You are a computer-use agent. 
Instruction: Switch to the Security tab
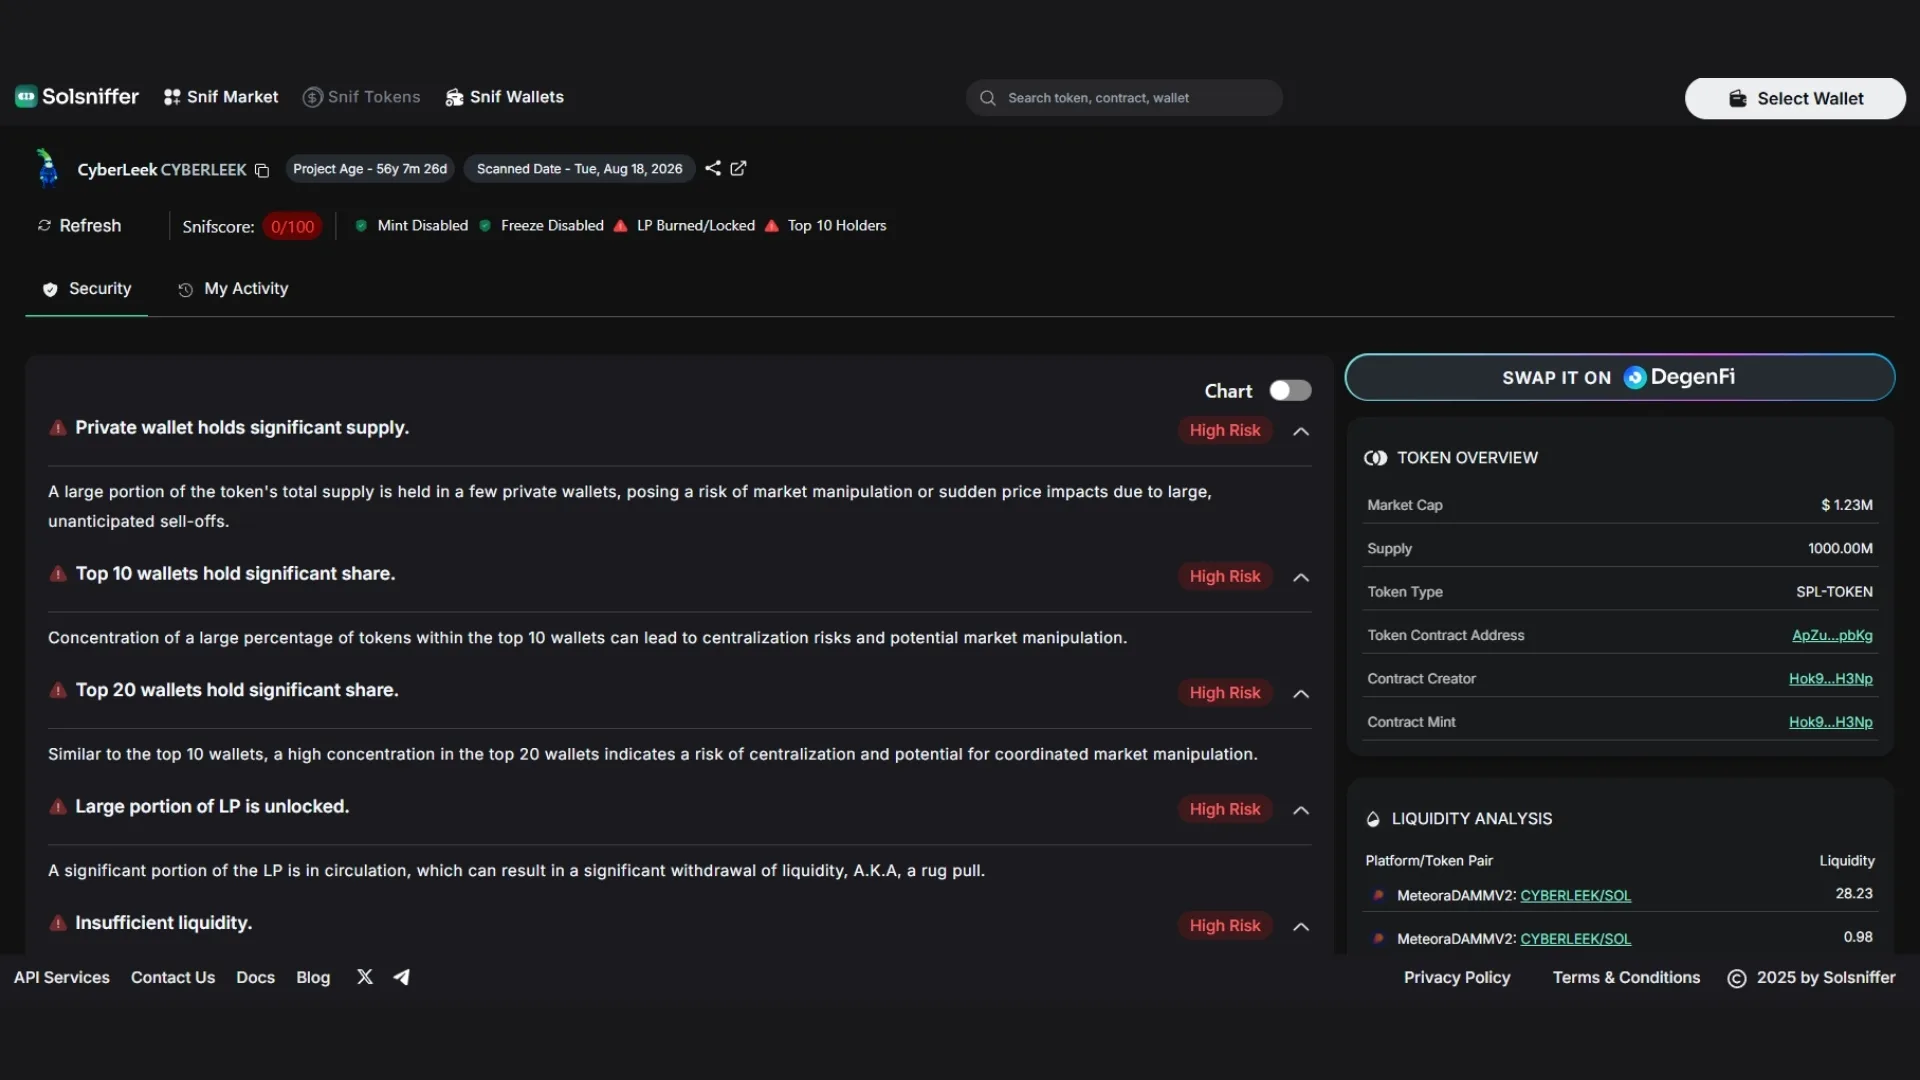87,289
